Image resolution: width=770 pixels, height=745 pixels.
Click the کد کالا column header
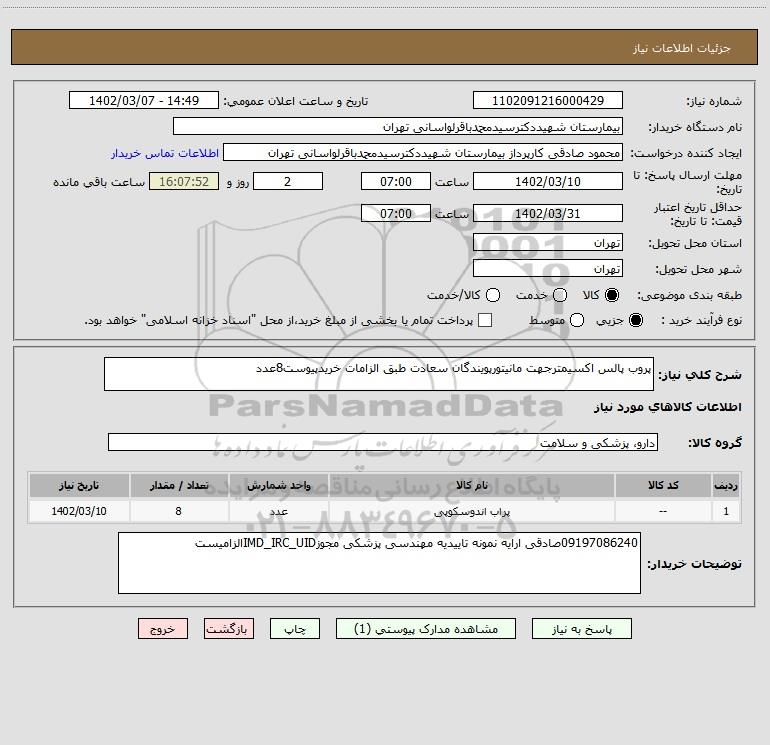663,485
